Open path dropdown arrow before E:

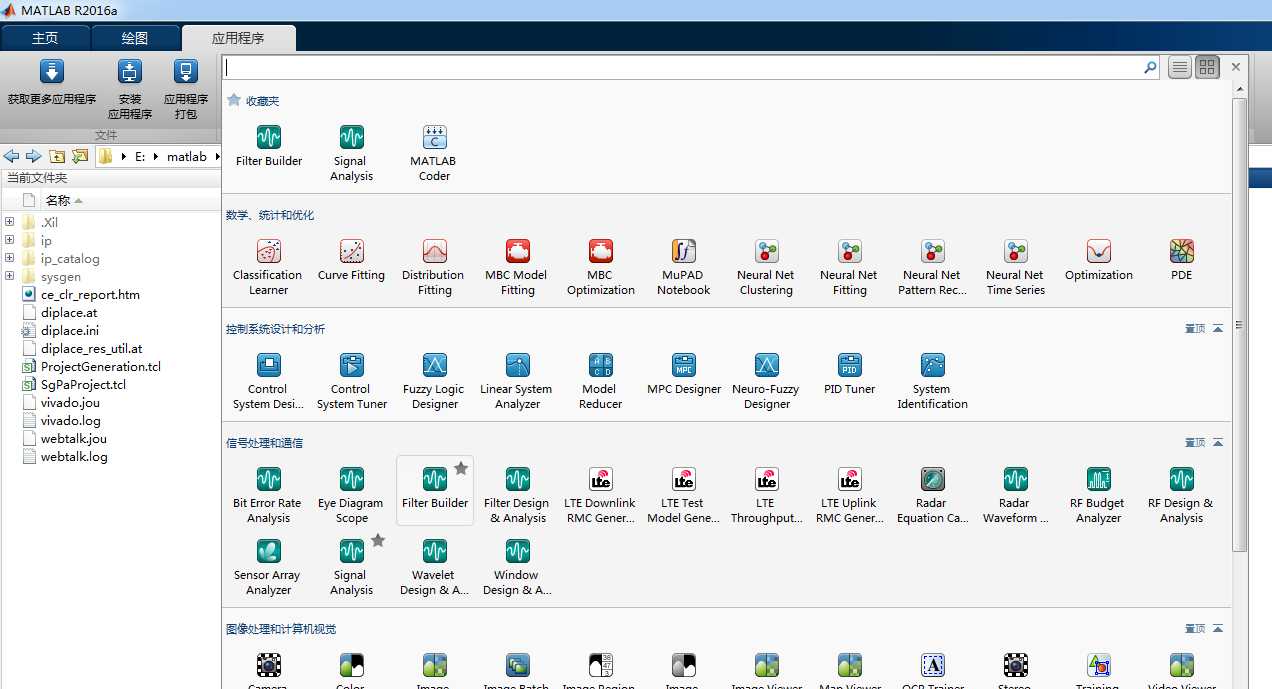coord(125,157)
